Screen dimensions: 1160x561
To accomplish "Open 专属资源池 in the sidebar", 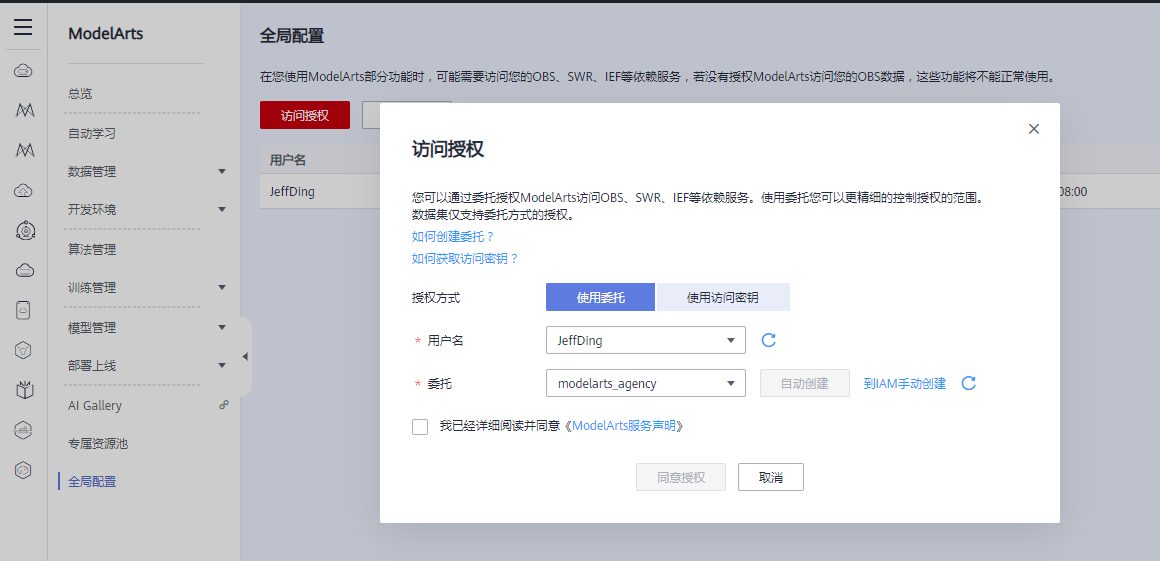I will point(98,444).
